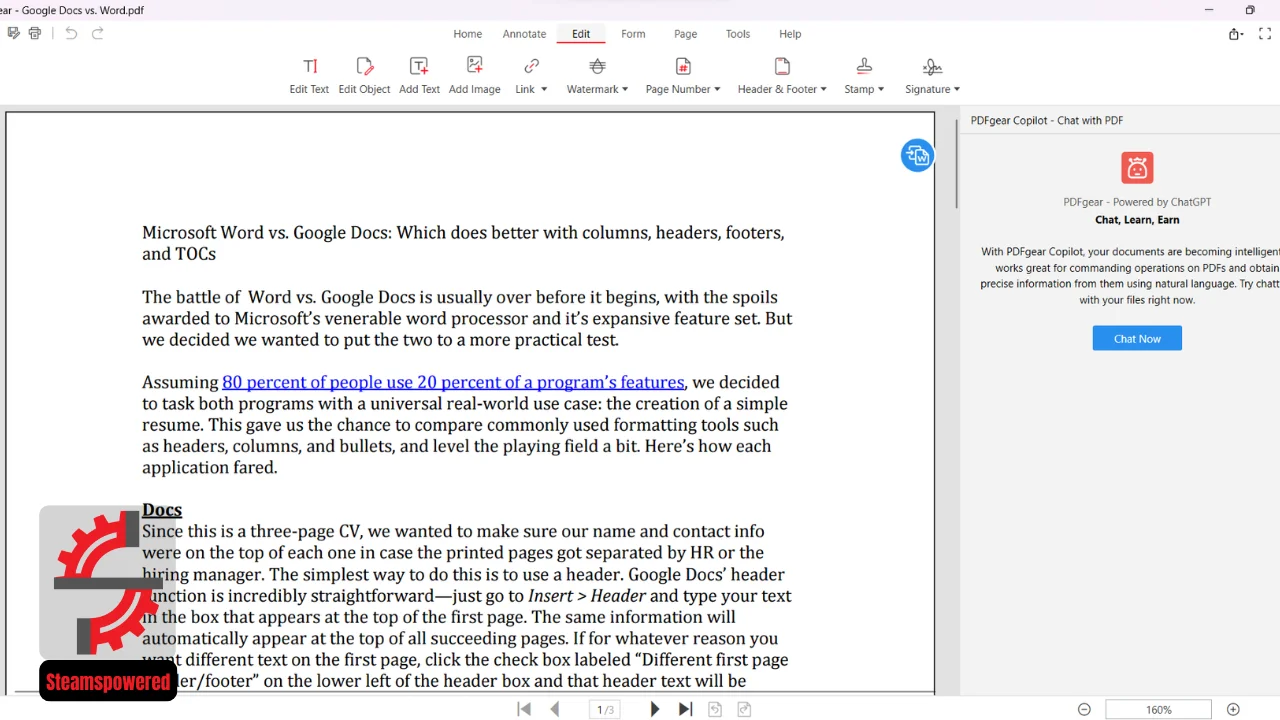
Task: Enter fullscreen mode via top-right icon
Action: 1265,34
